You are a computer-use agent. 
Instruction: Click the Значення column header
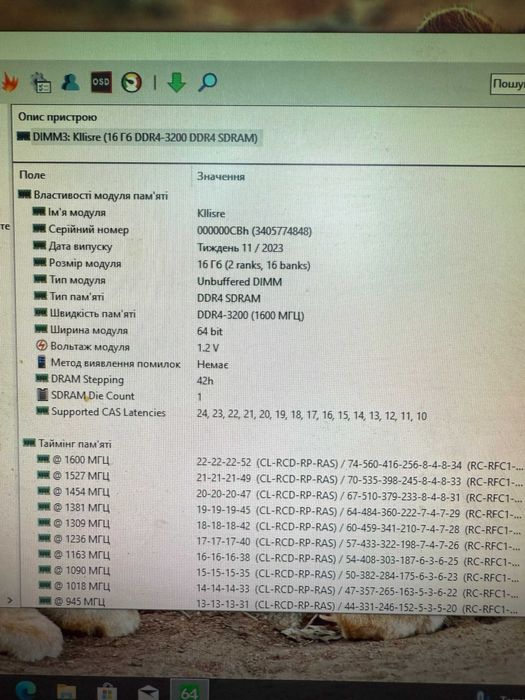(x=221, y=177)
